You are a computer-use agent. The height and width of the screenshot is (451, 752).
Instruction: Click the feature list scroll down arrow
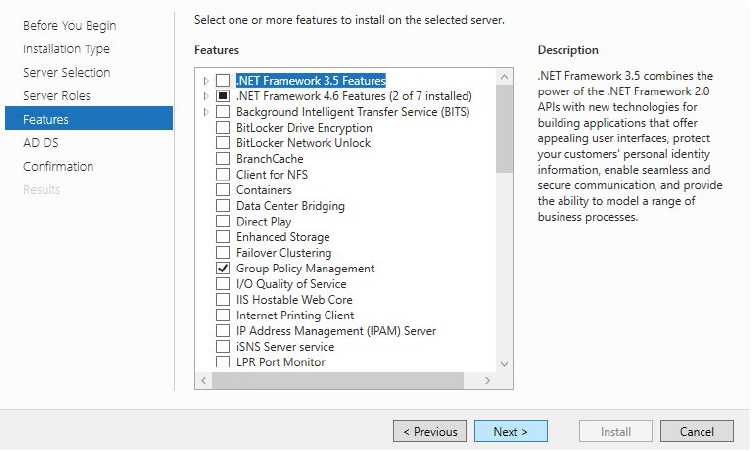(x=504, y=364)
